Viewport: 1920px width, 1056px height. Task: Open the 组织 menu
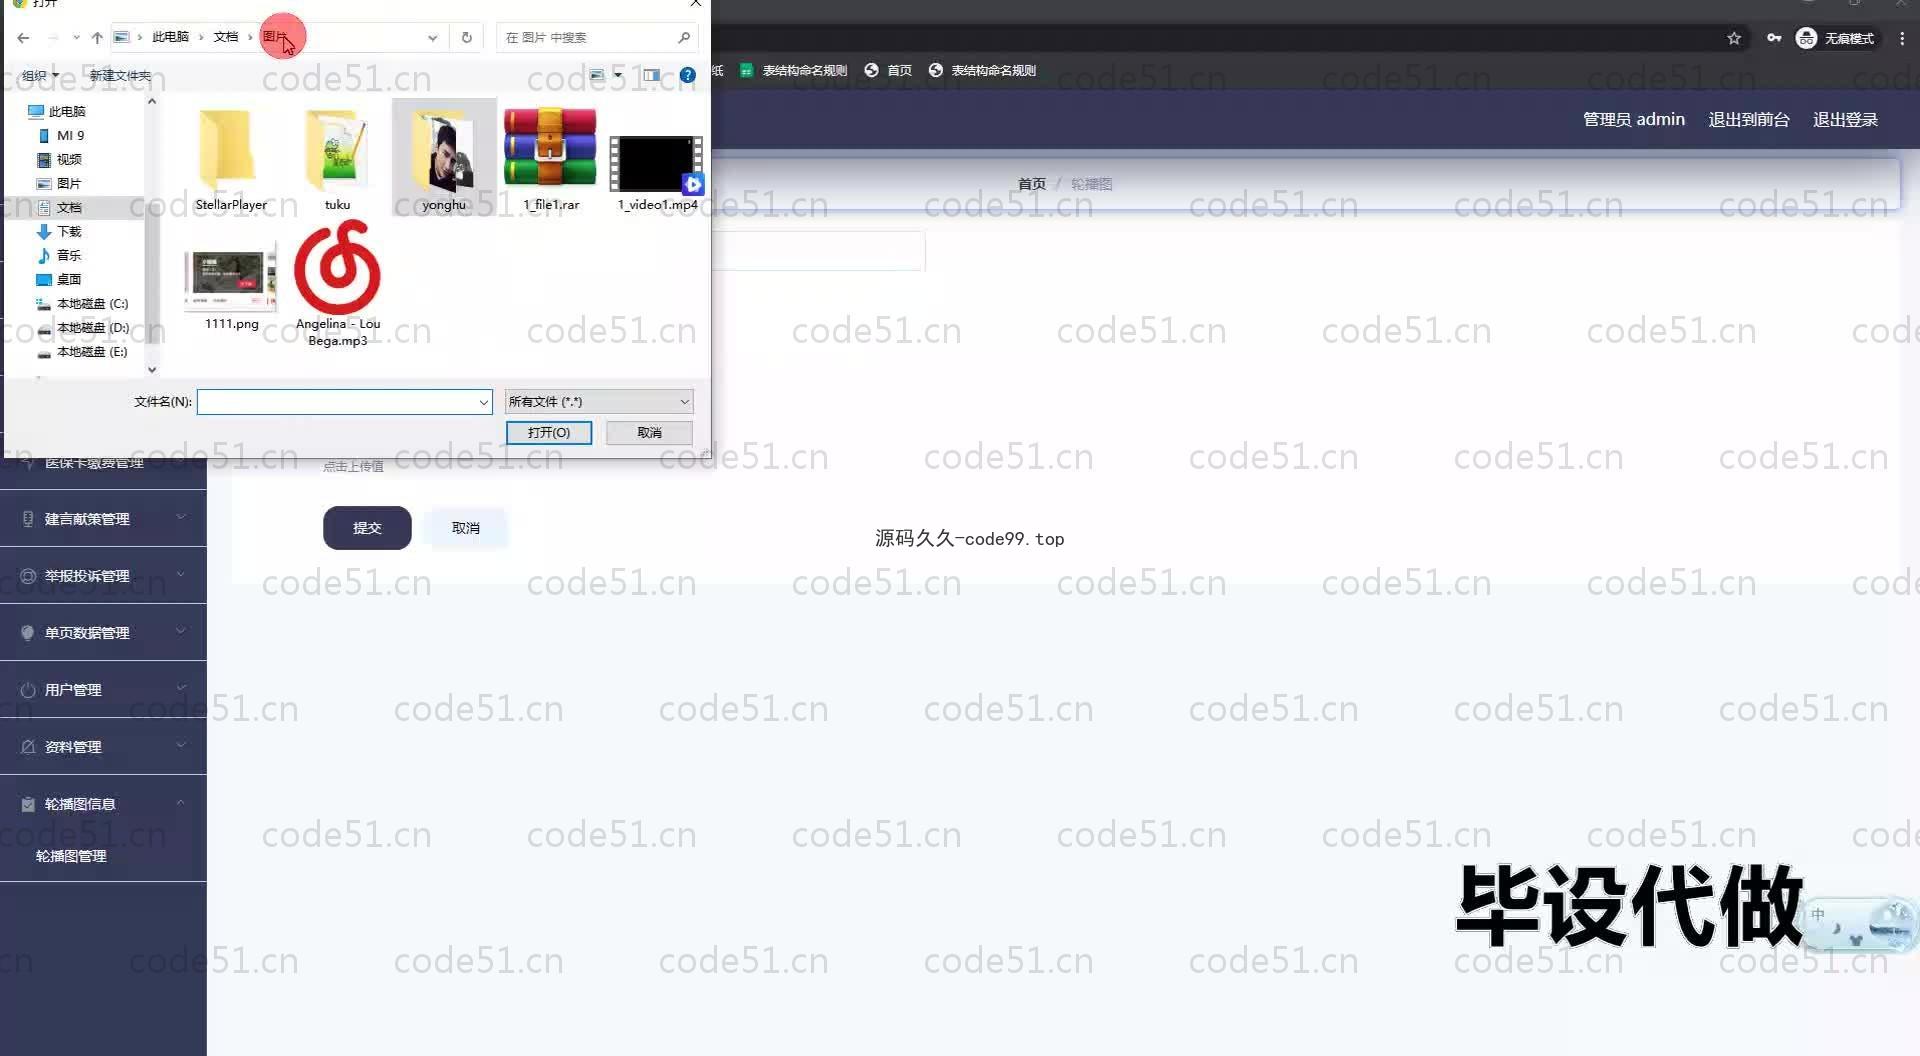pyautogui.click(x=40, y=75)
